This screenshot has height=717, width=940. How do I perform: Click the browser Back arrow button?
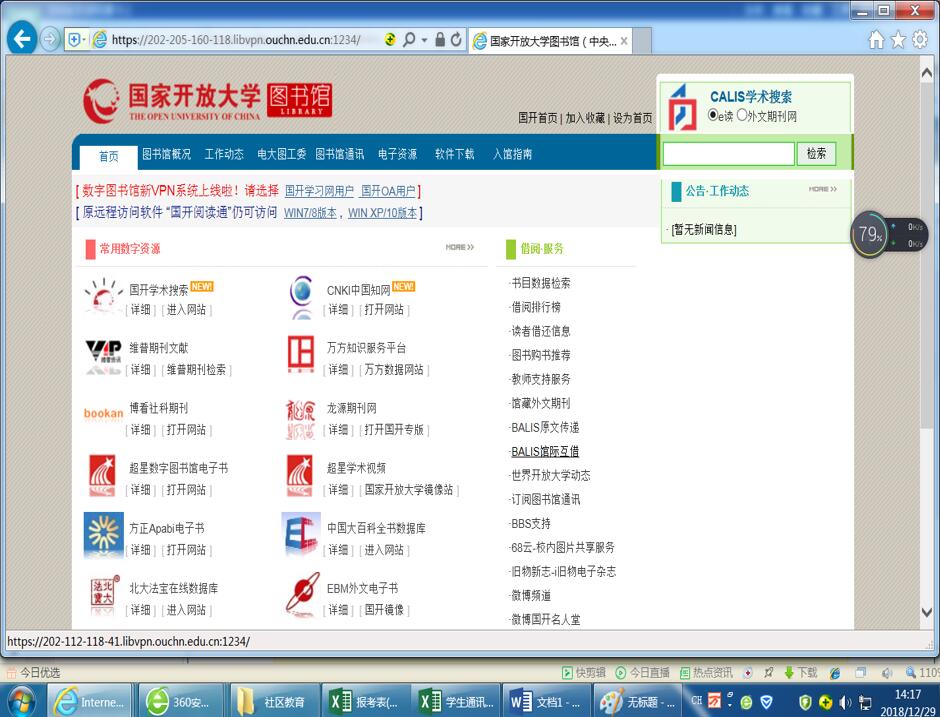tap(22, 40)
